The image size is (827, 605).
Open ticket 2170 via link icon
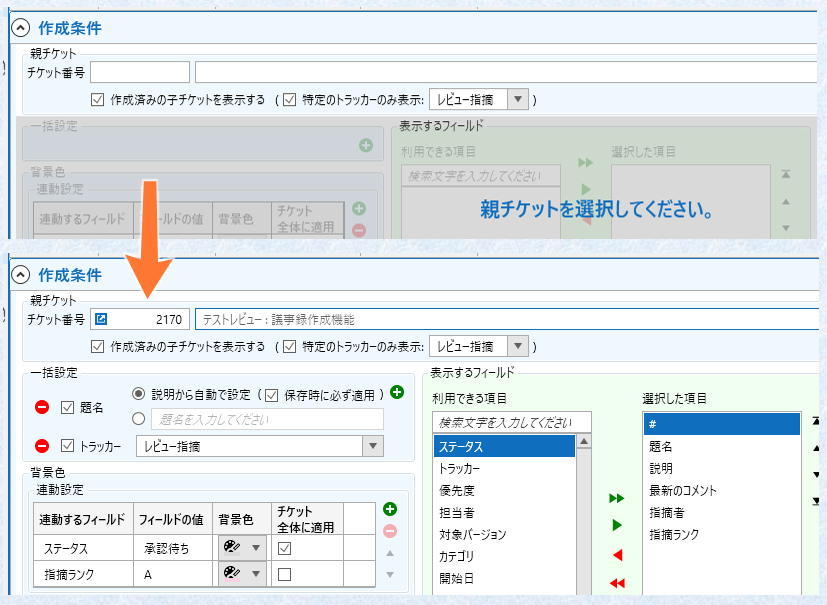tap(101, 319)
